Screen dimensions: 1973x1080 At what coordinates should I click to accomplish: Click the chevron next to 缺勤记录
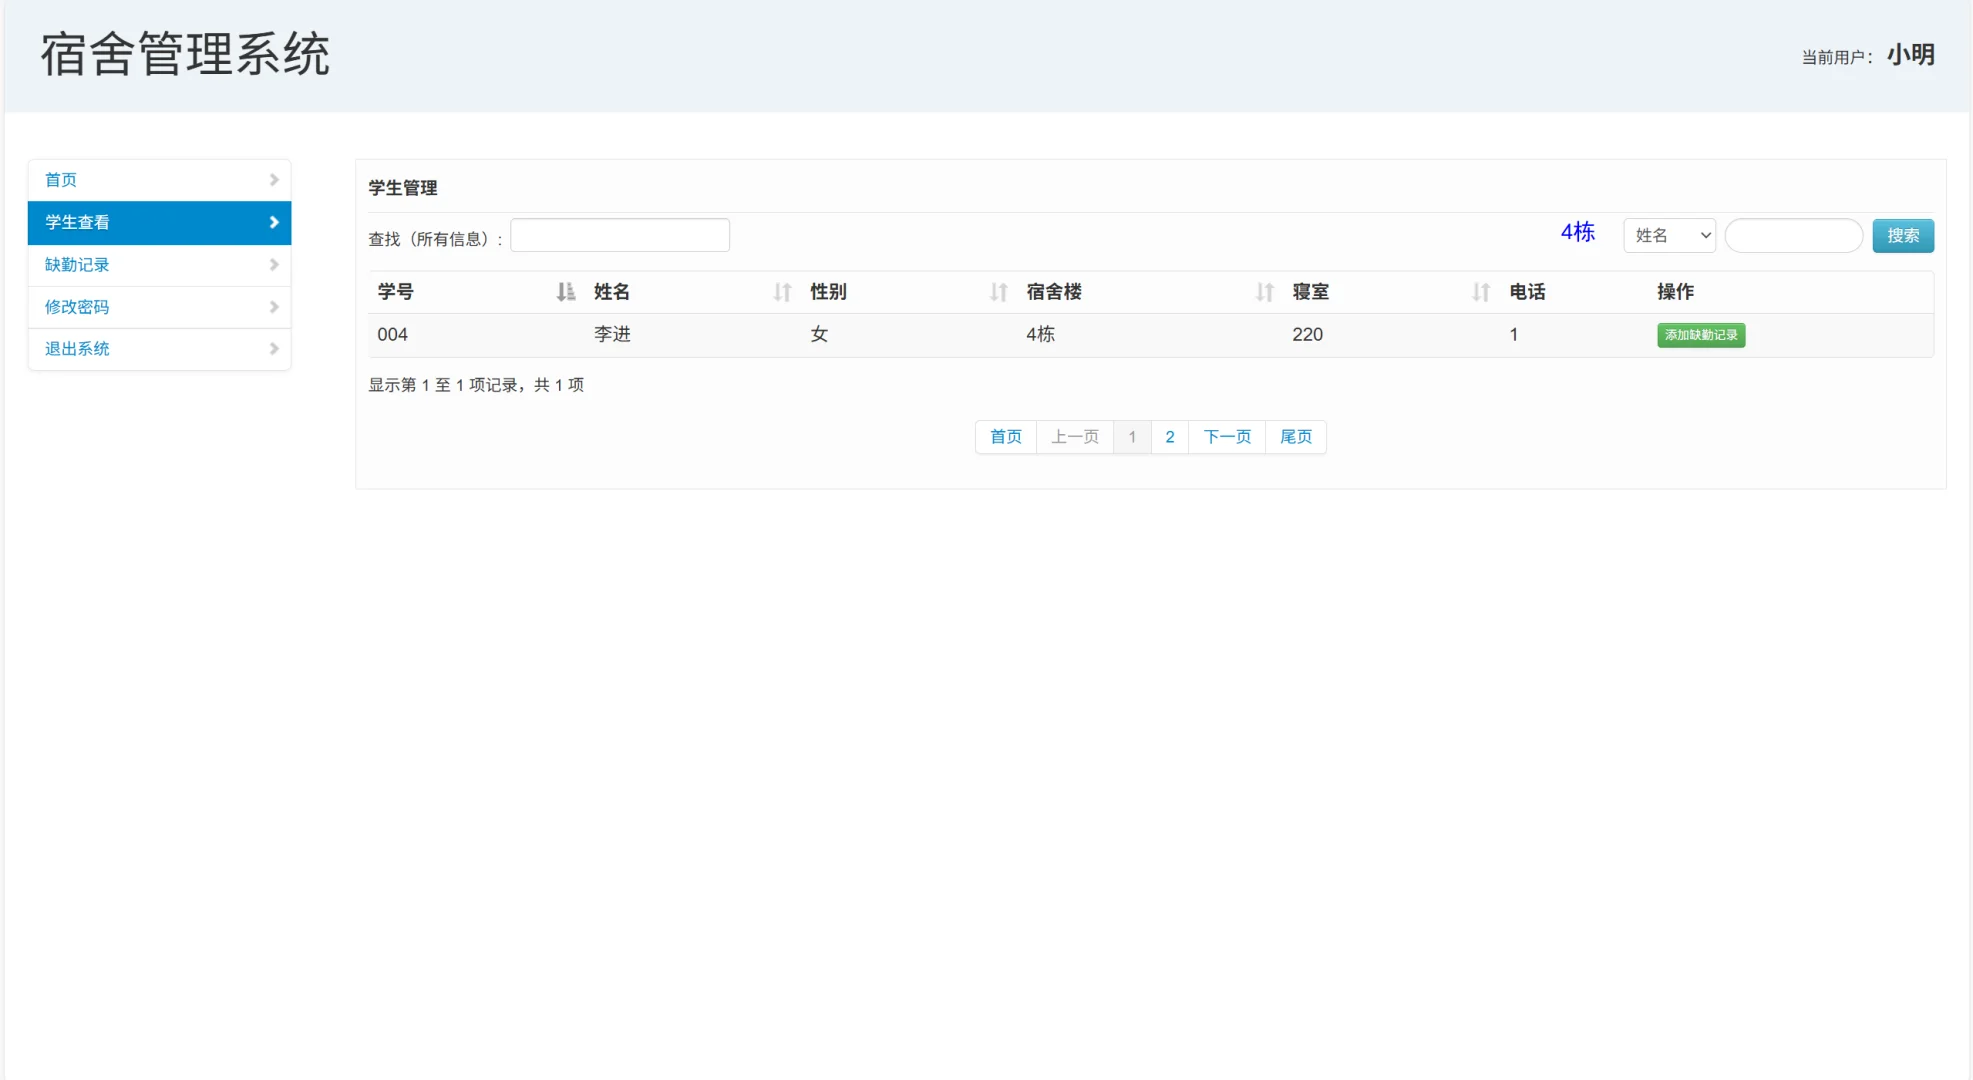coord(273,264)
